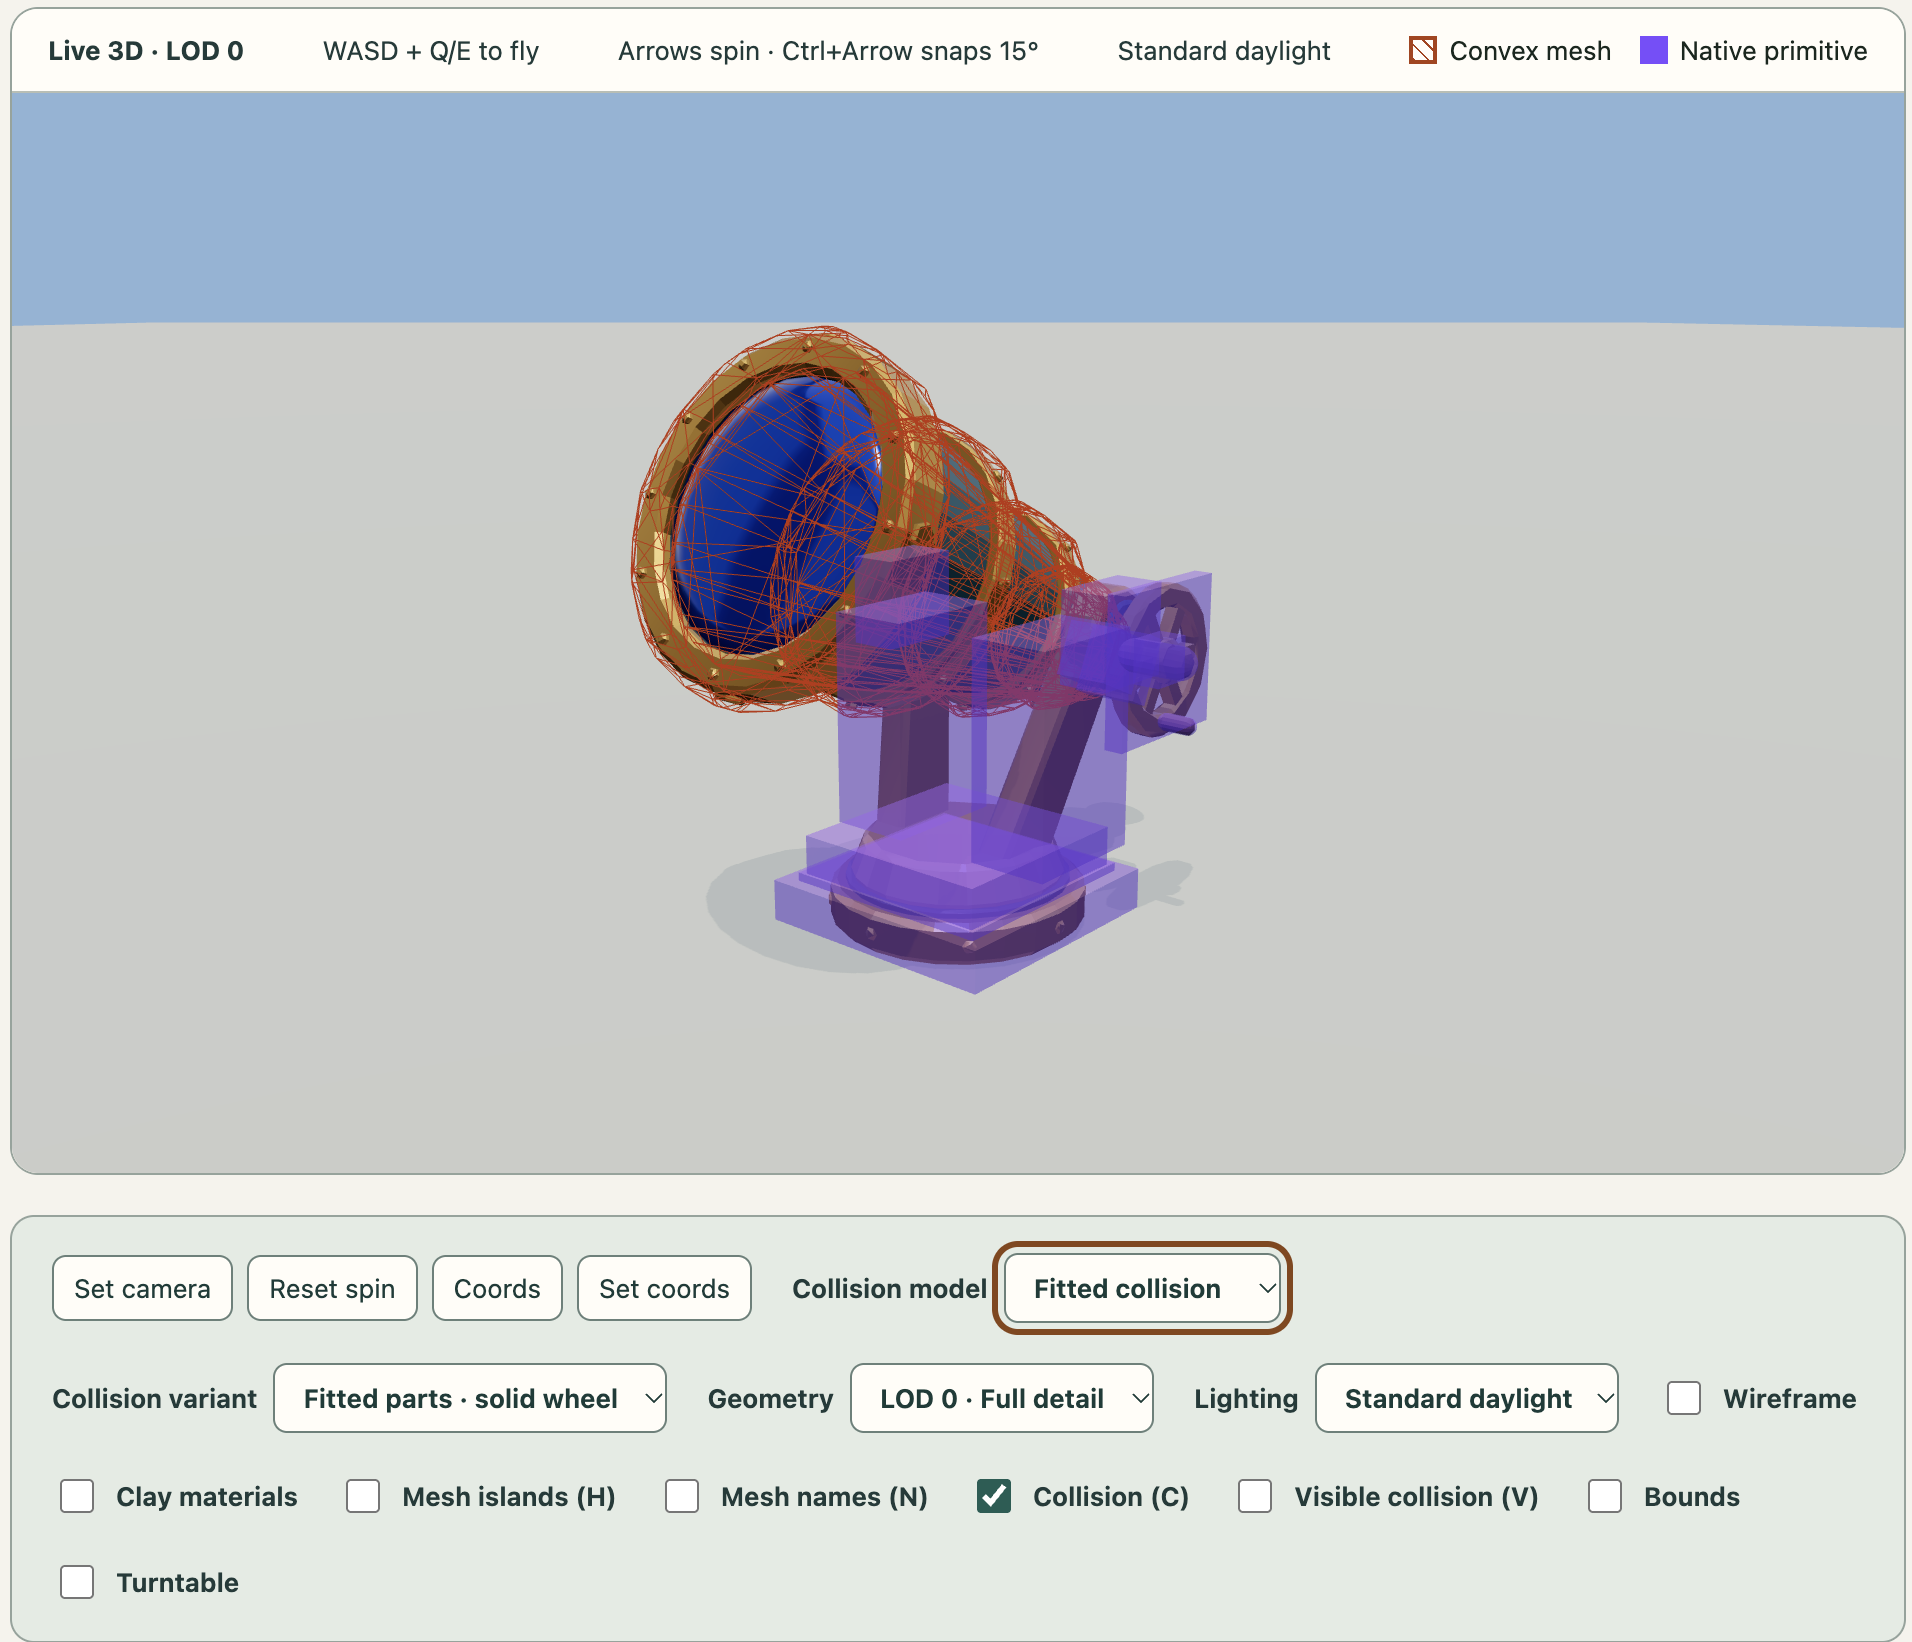Screen dimensions: 1912x1642
Task: Click the Set camera button
Action: [x=142, y=1288]
